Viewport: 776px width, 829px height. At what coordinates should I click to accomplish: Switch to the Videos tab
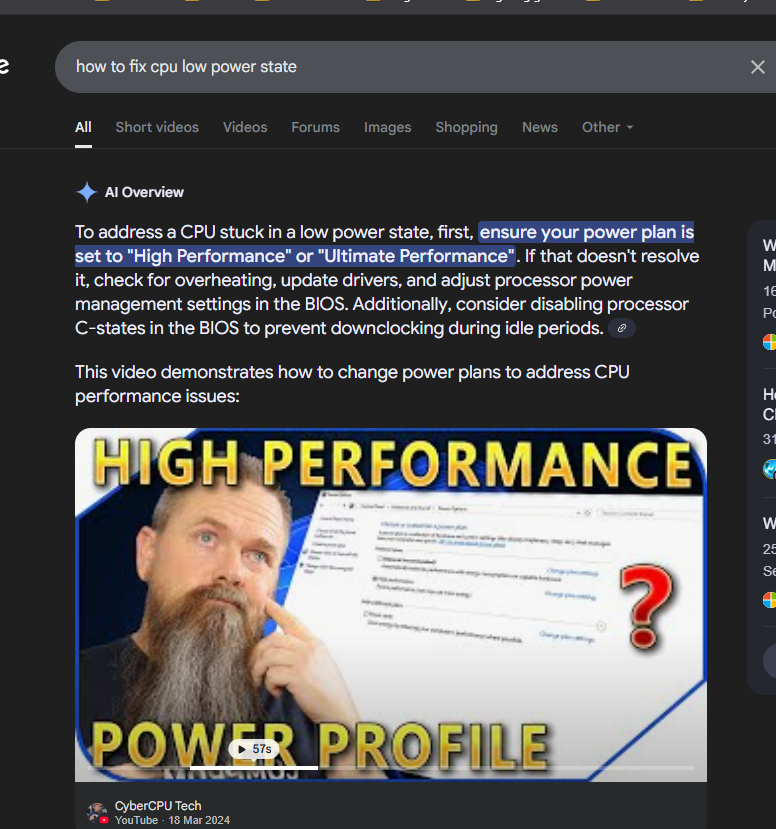245,127
